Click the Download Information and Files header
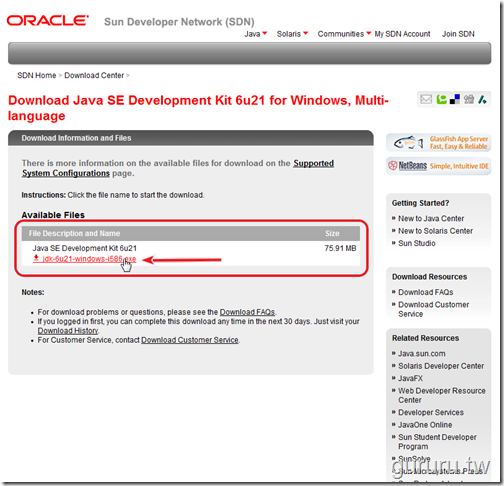The image size is (504, 486). (76, 138)
